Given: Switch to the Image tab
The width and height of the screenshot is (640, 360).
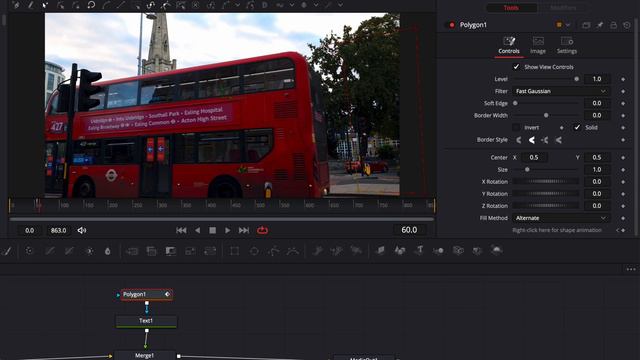Looking at the screenshot, I should click(538, 46).
